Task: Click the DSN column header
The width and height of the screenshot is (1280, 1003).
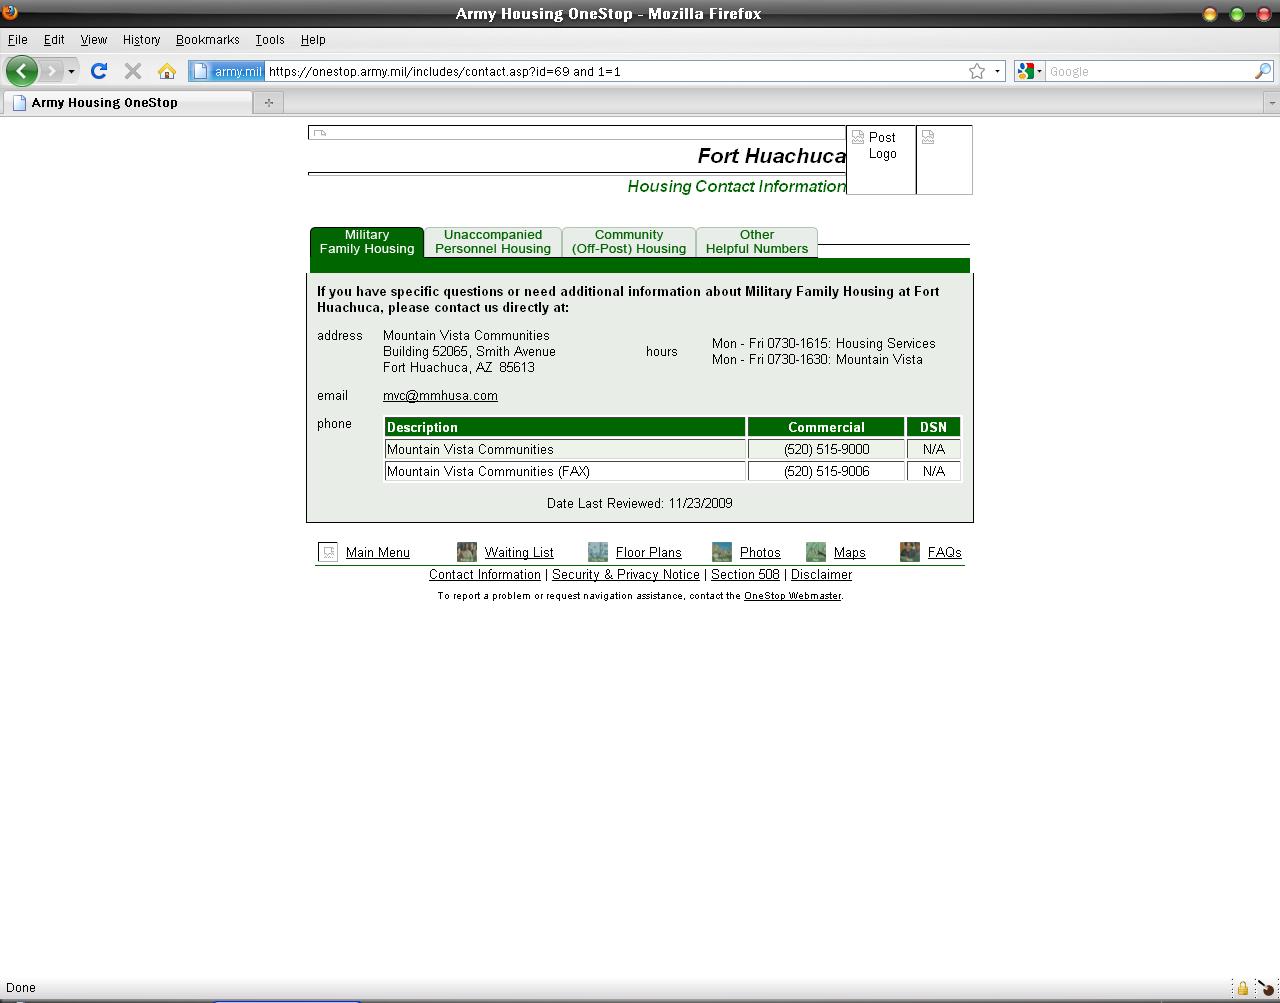Action: (x=934, y=427)
